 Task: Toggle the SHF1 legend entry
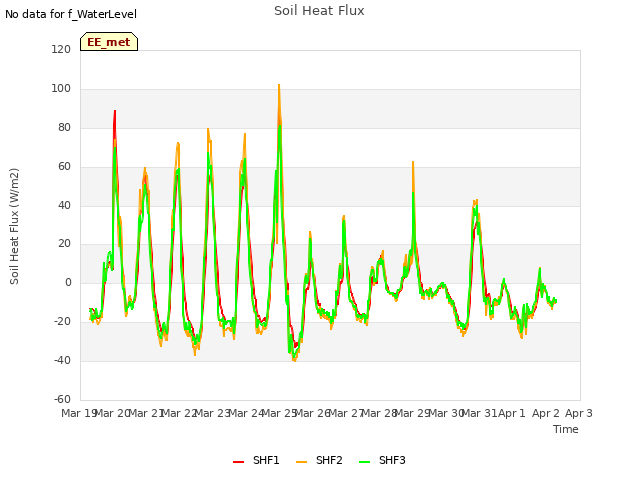(256, 460)
